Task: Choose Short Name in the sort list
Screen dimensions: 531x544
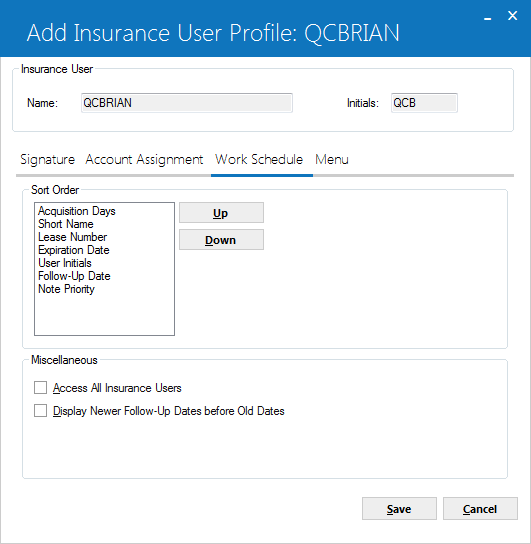Action: click(66, 224)
